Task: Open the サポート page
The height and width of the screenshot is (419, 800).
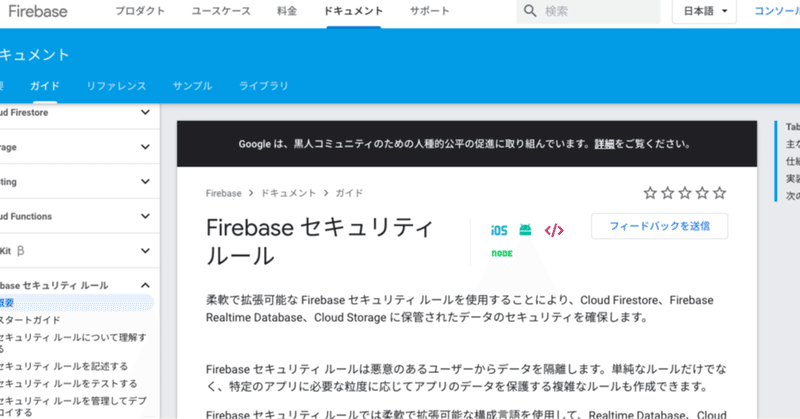Action: 430,11
